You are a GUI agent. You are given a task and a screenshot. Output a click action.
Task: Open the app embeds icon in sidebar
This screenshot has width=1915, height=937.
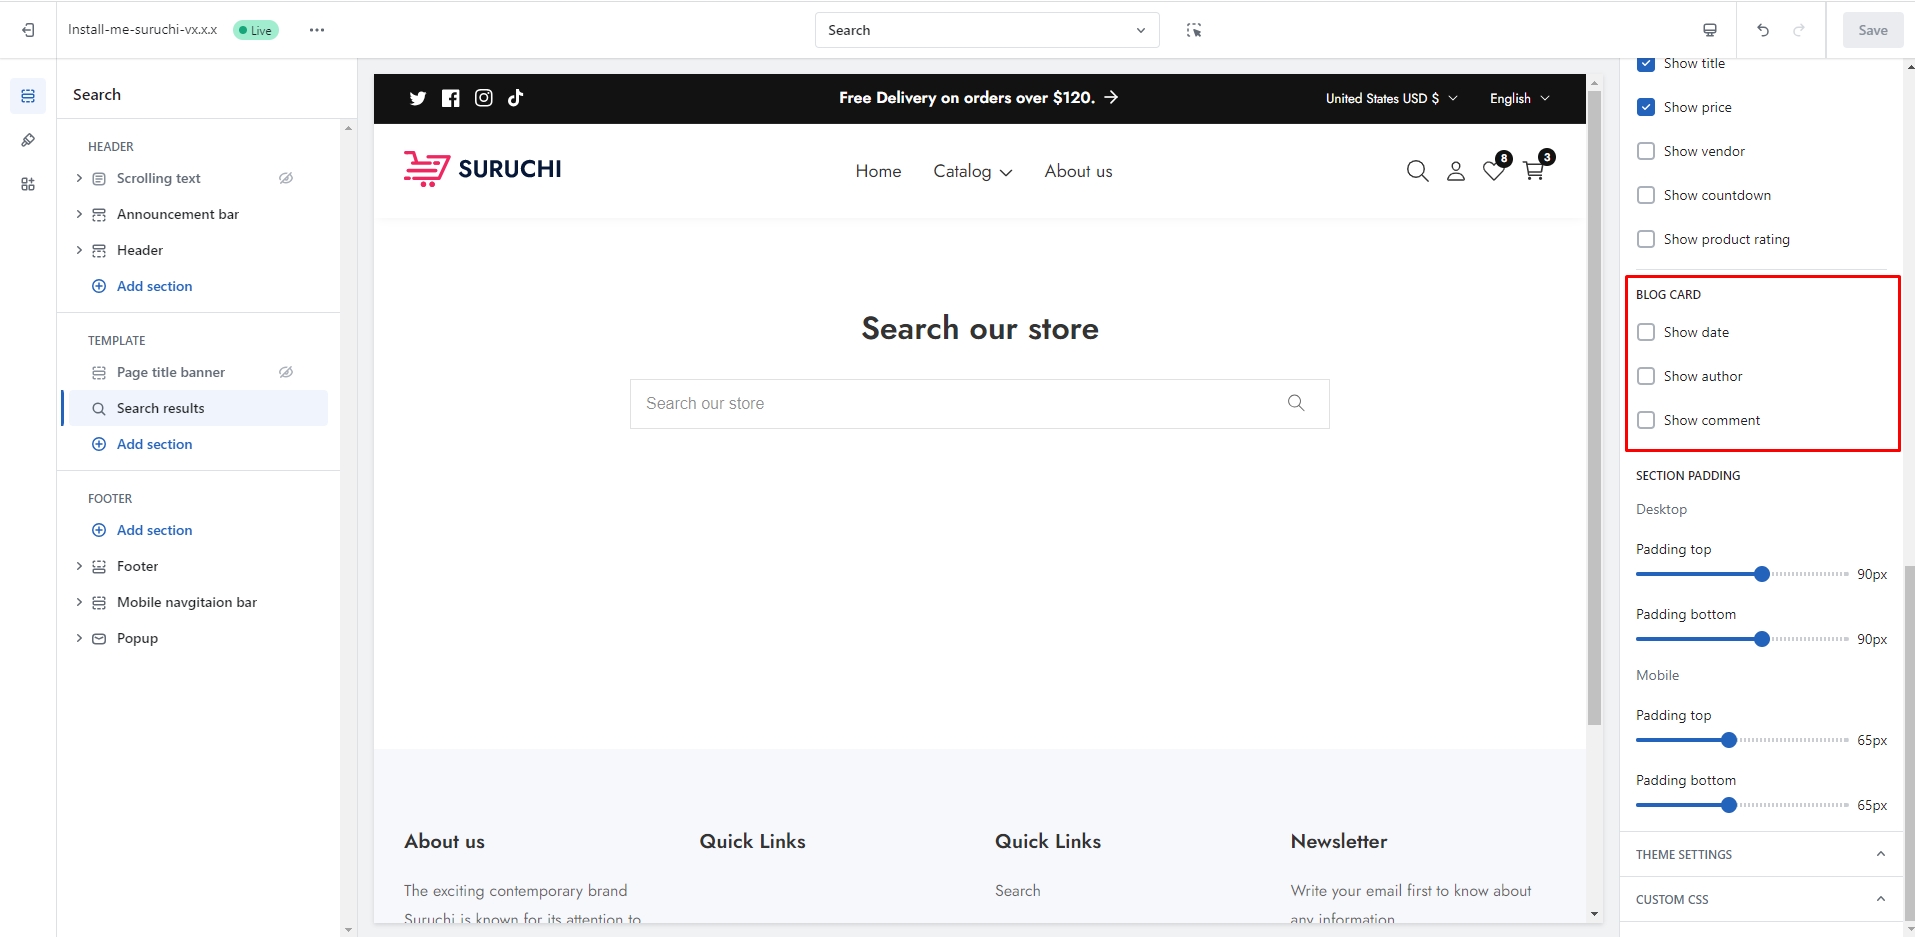tap(28, 184)
